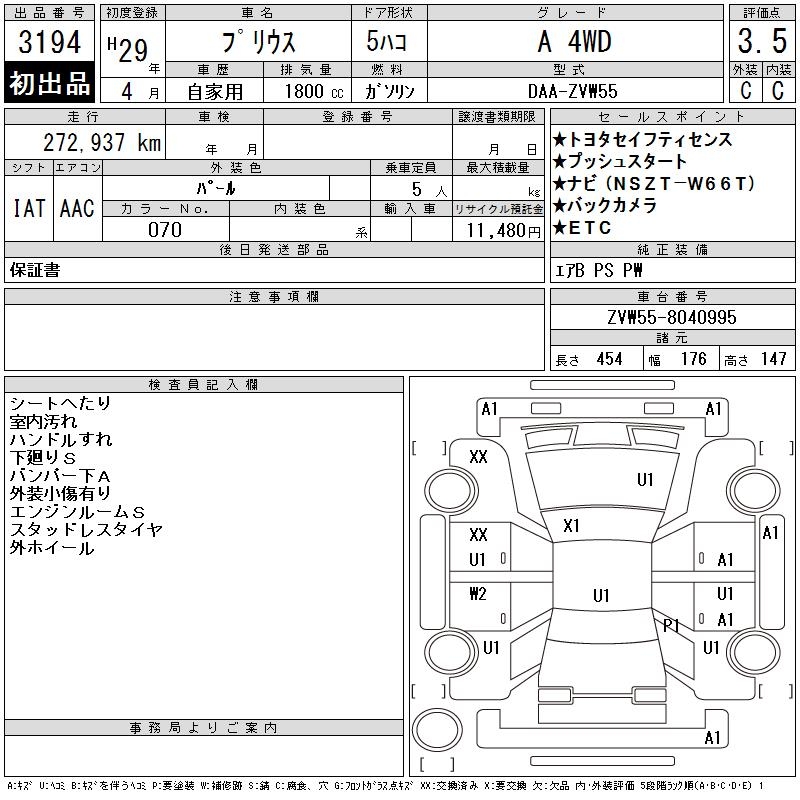Click the spare tire circle on diagram
Image resolution: width=800 pixels, height=800 pixels.
click(x=437, y=729)
